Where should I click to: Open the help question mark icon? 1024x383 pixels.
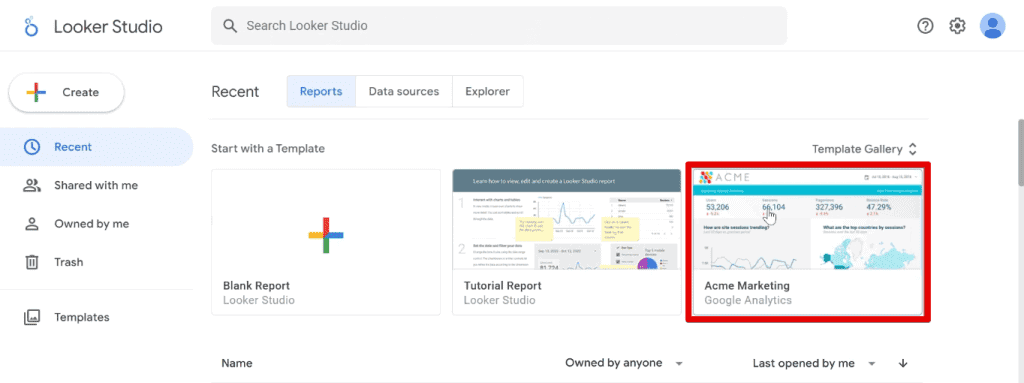(x=925, y=26)
